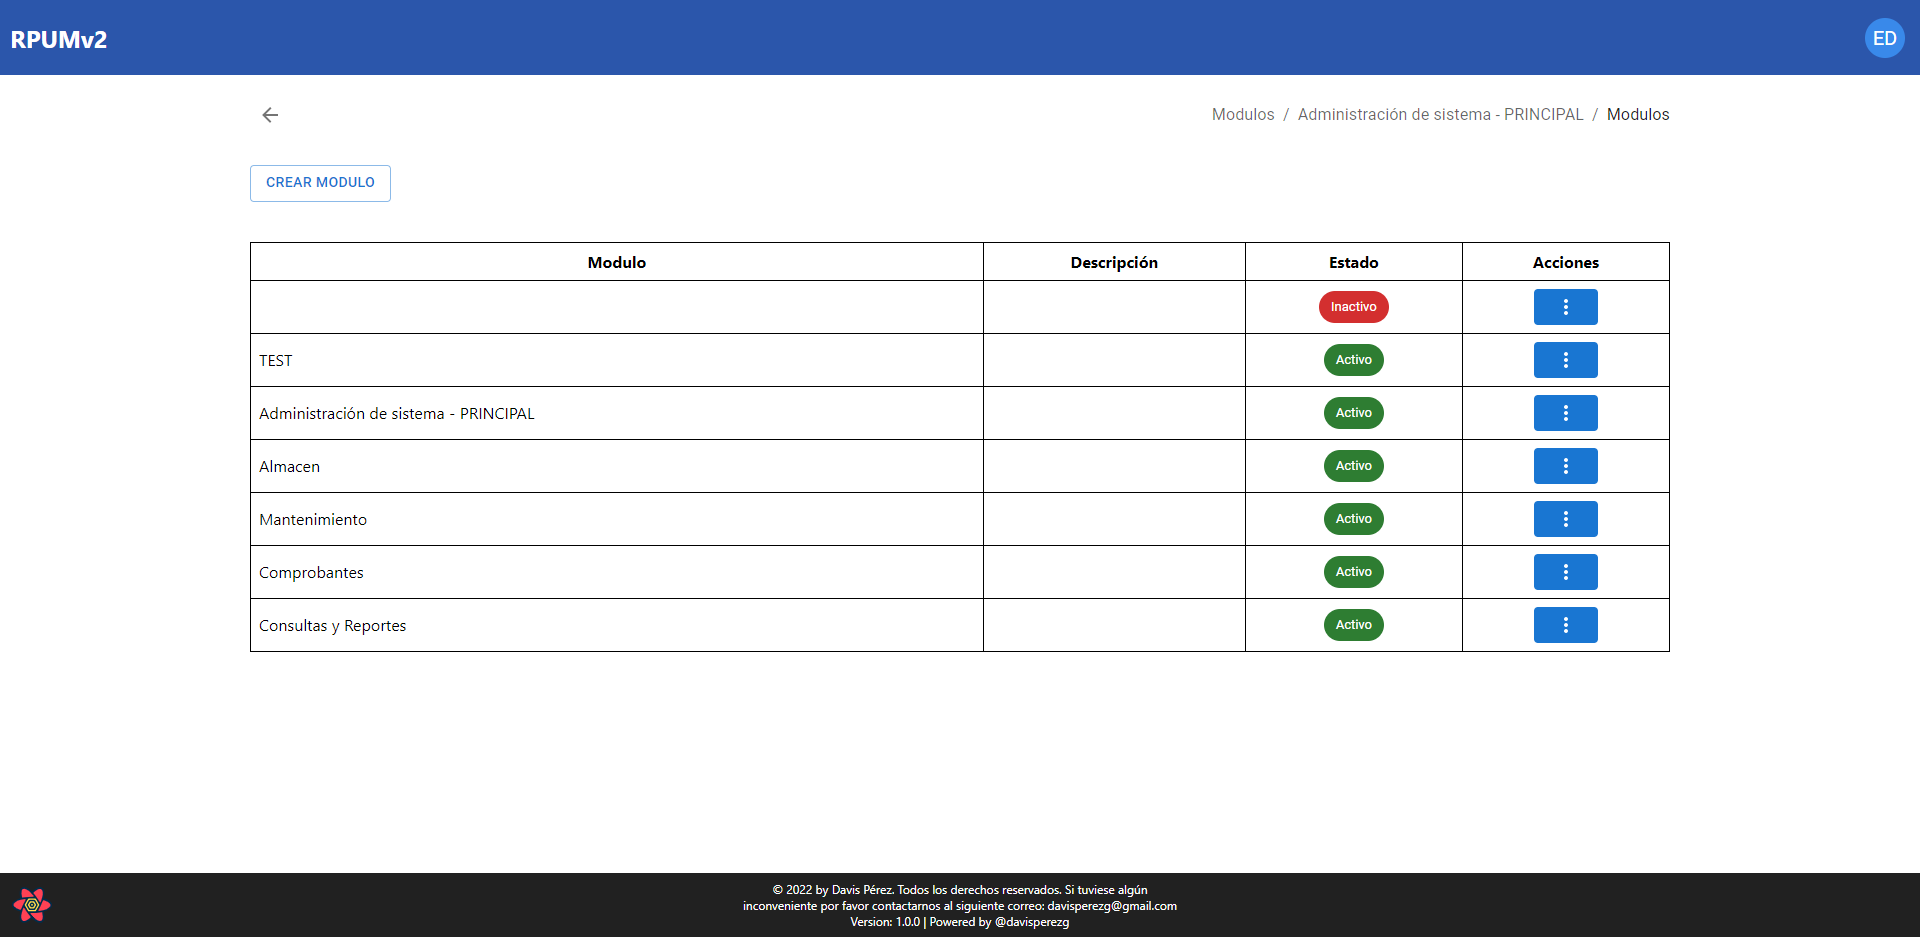
Task: Go to Modulos breadcrumb root link
Action: 1242,115
